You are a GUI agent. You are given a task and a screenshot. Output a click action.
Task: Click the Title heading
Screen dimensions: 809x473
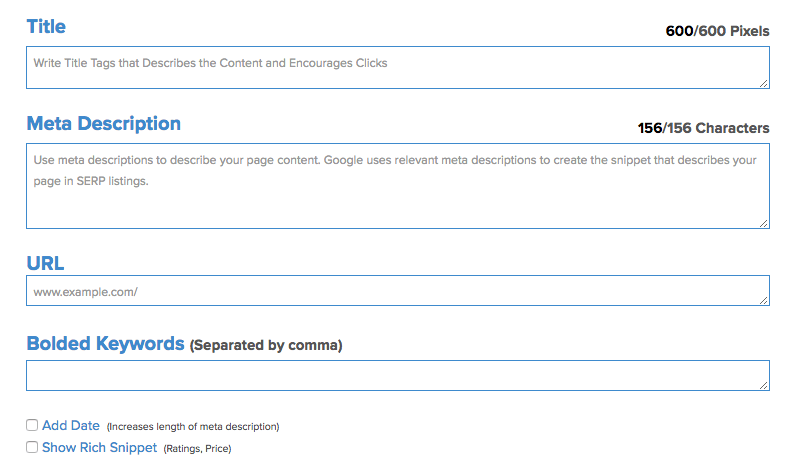pyautogui.click(x=46, y=27)
